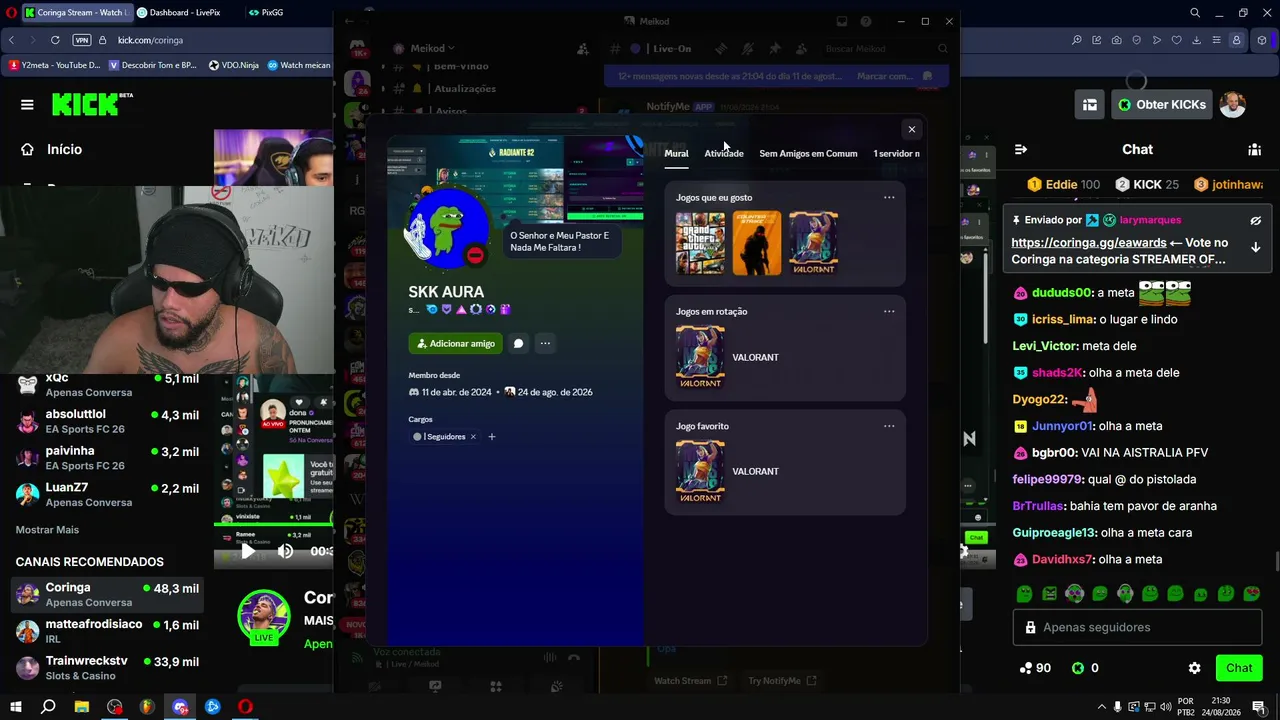Close the Discord profile popup
Image resolution: width=1280 pixels, height=720 pixels.
[x=911, y=129]
